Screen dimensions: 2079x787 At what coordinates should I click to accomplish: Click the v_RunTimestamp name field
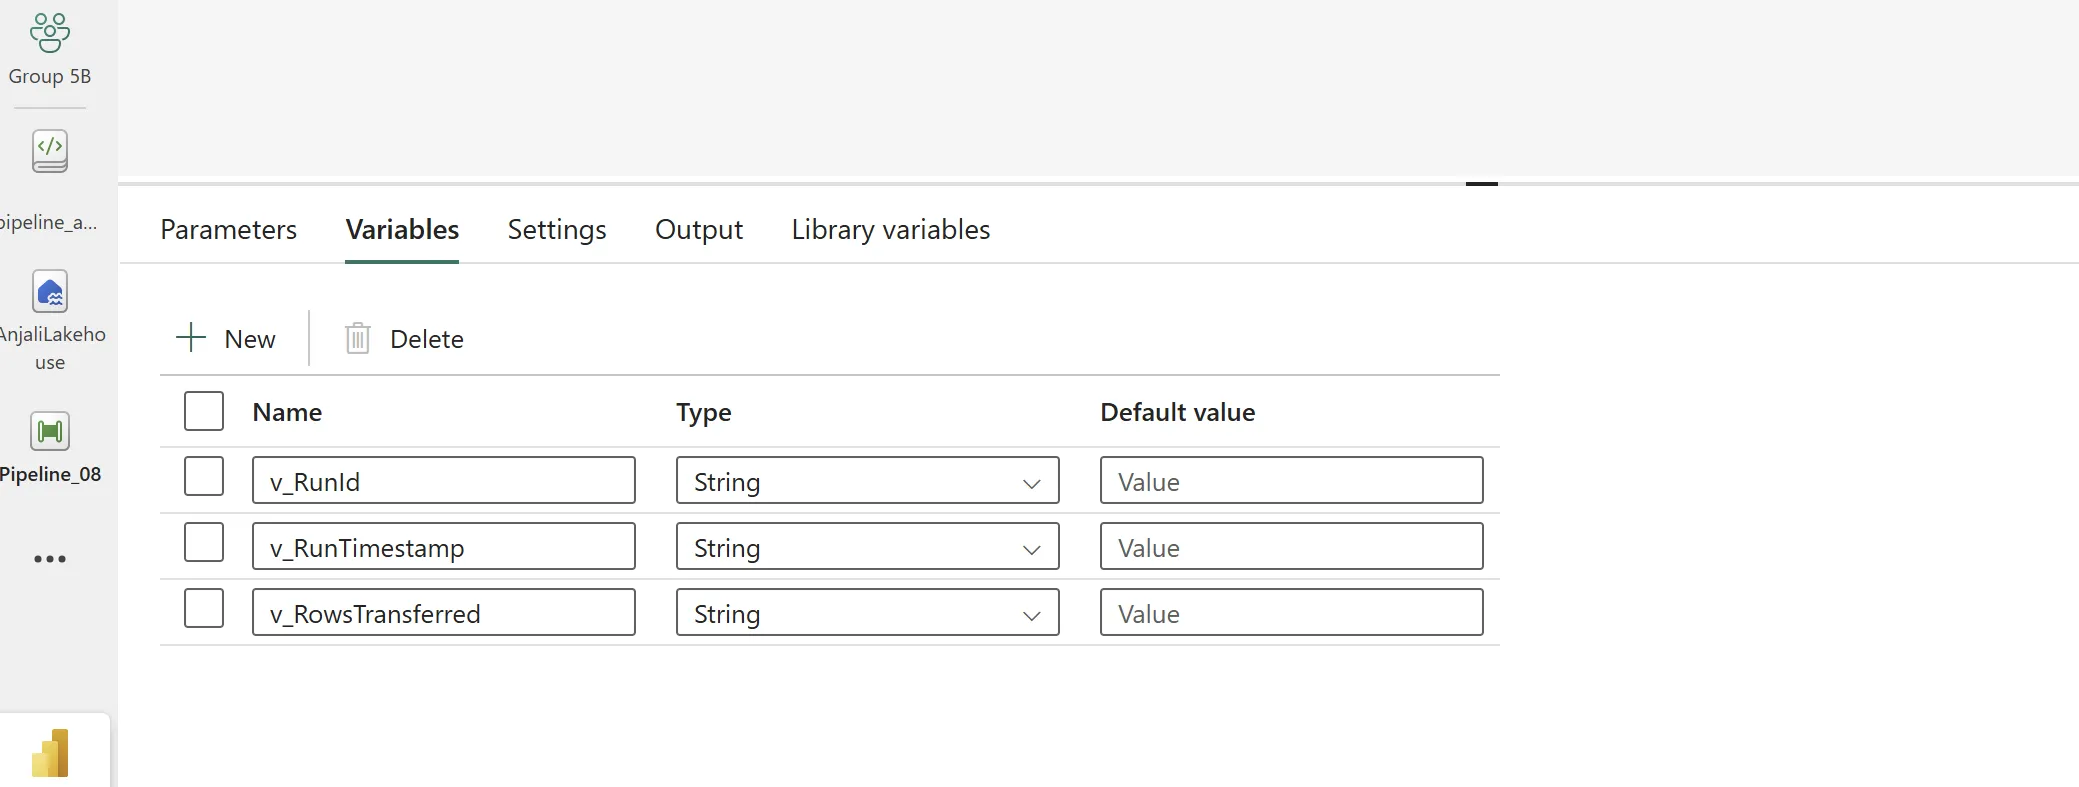point(444,546)
